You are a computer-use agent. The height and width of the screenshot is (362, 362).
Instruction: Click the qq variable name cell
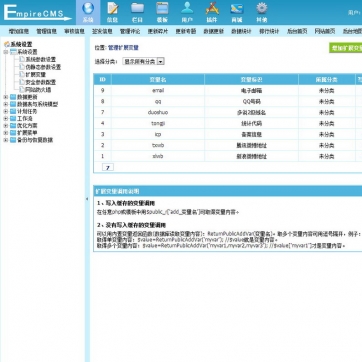[x=158, y=101]
